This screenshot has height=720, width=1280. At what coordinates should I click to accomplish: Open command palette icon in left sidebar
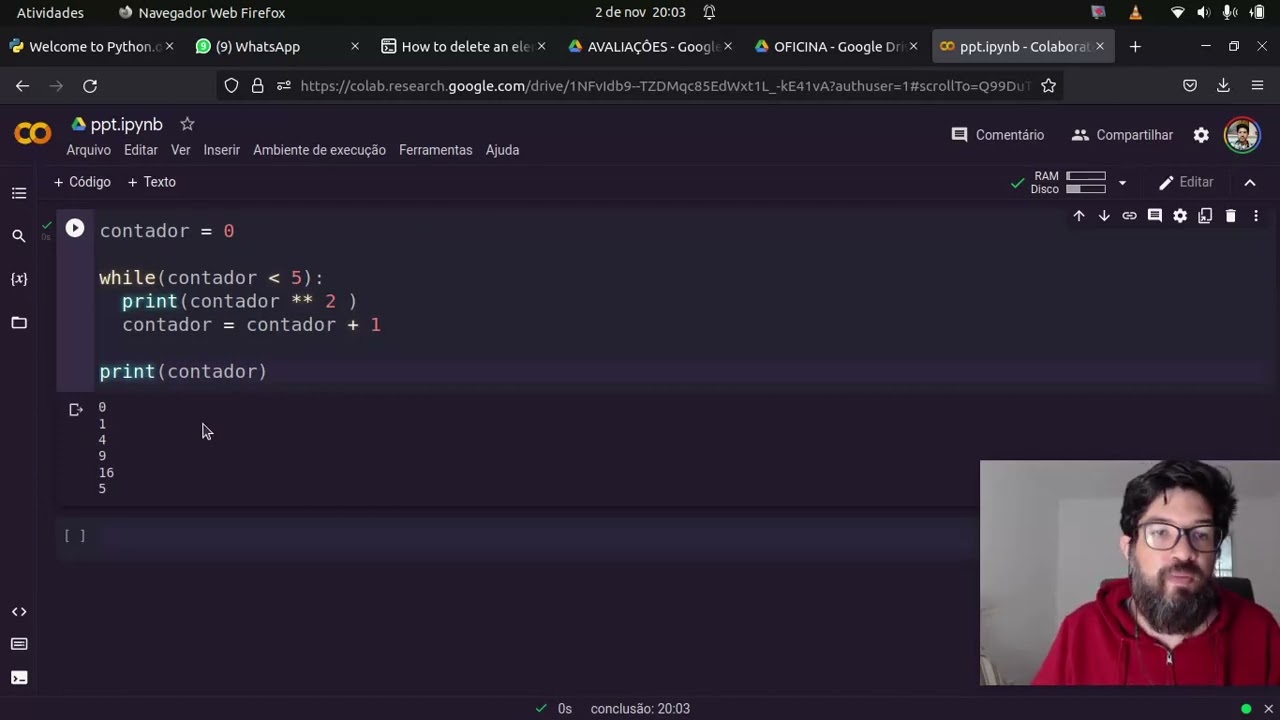(x=19, y=644)
